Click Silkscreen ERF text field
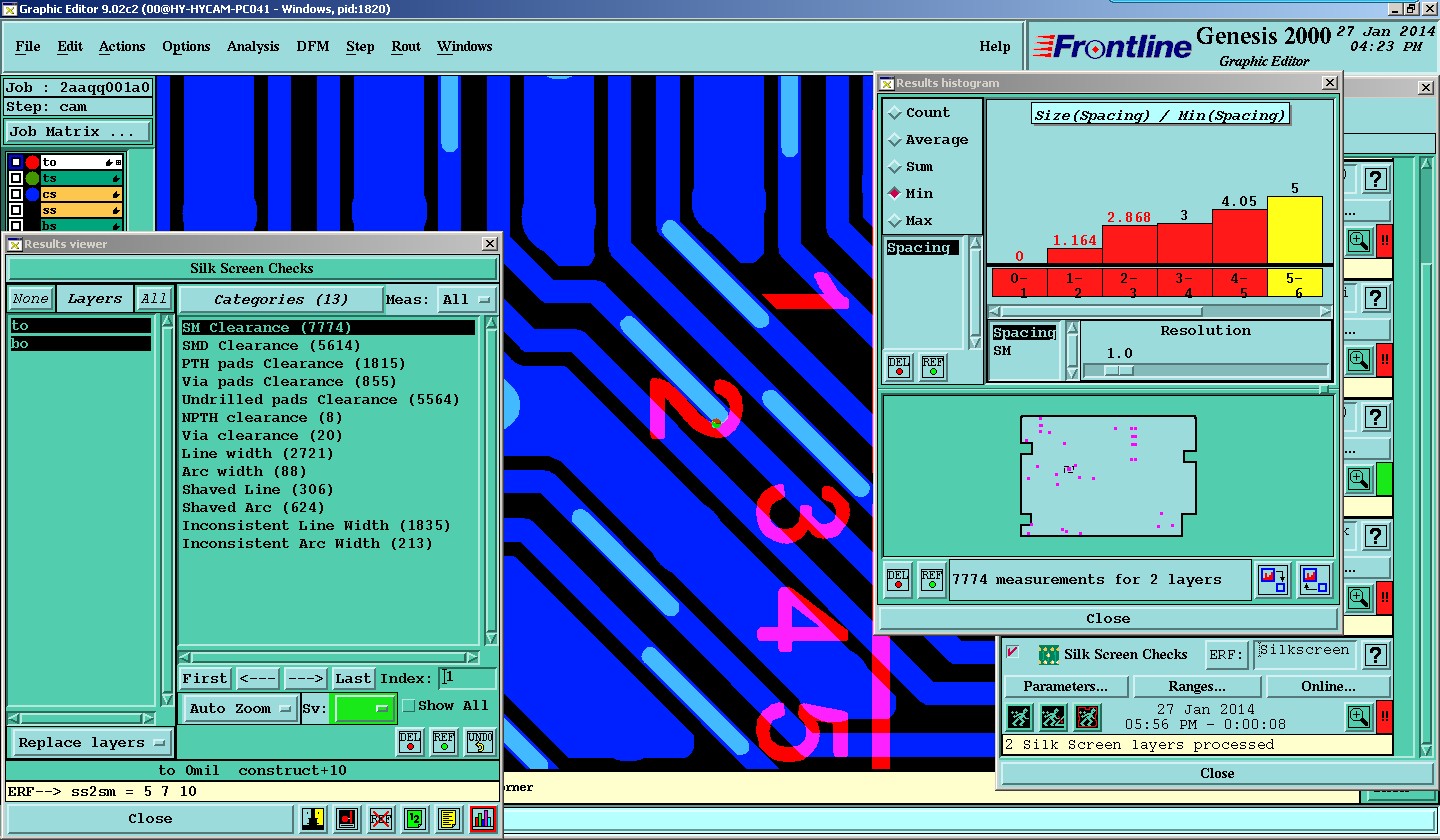This screenshot has height=840, width=1440. point(1306,653)
